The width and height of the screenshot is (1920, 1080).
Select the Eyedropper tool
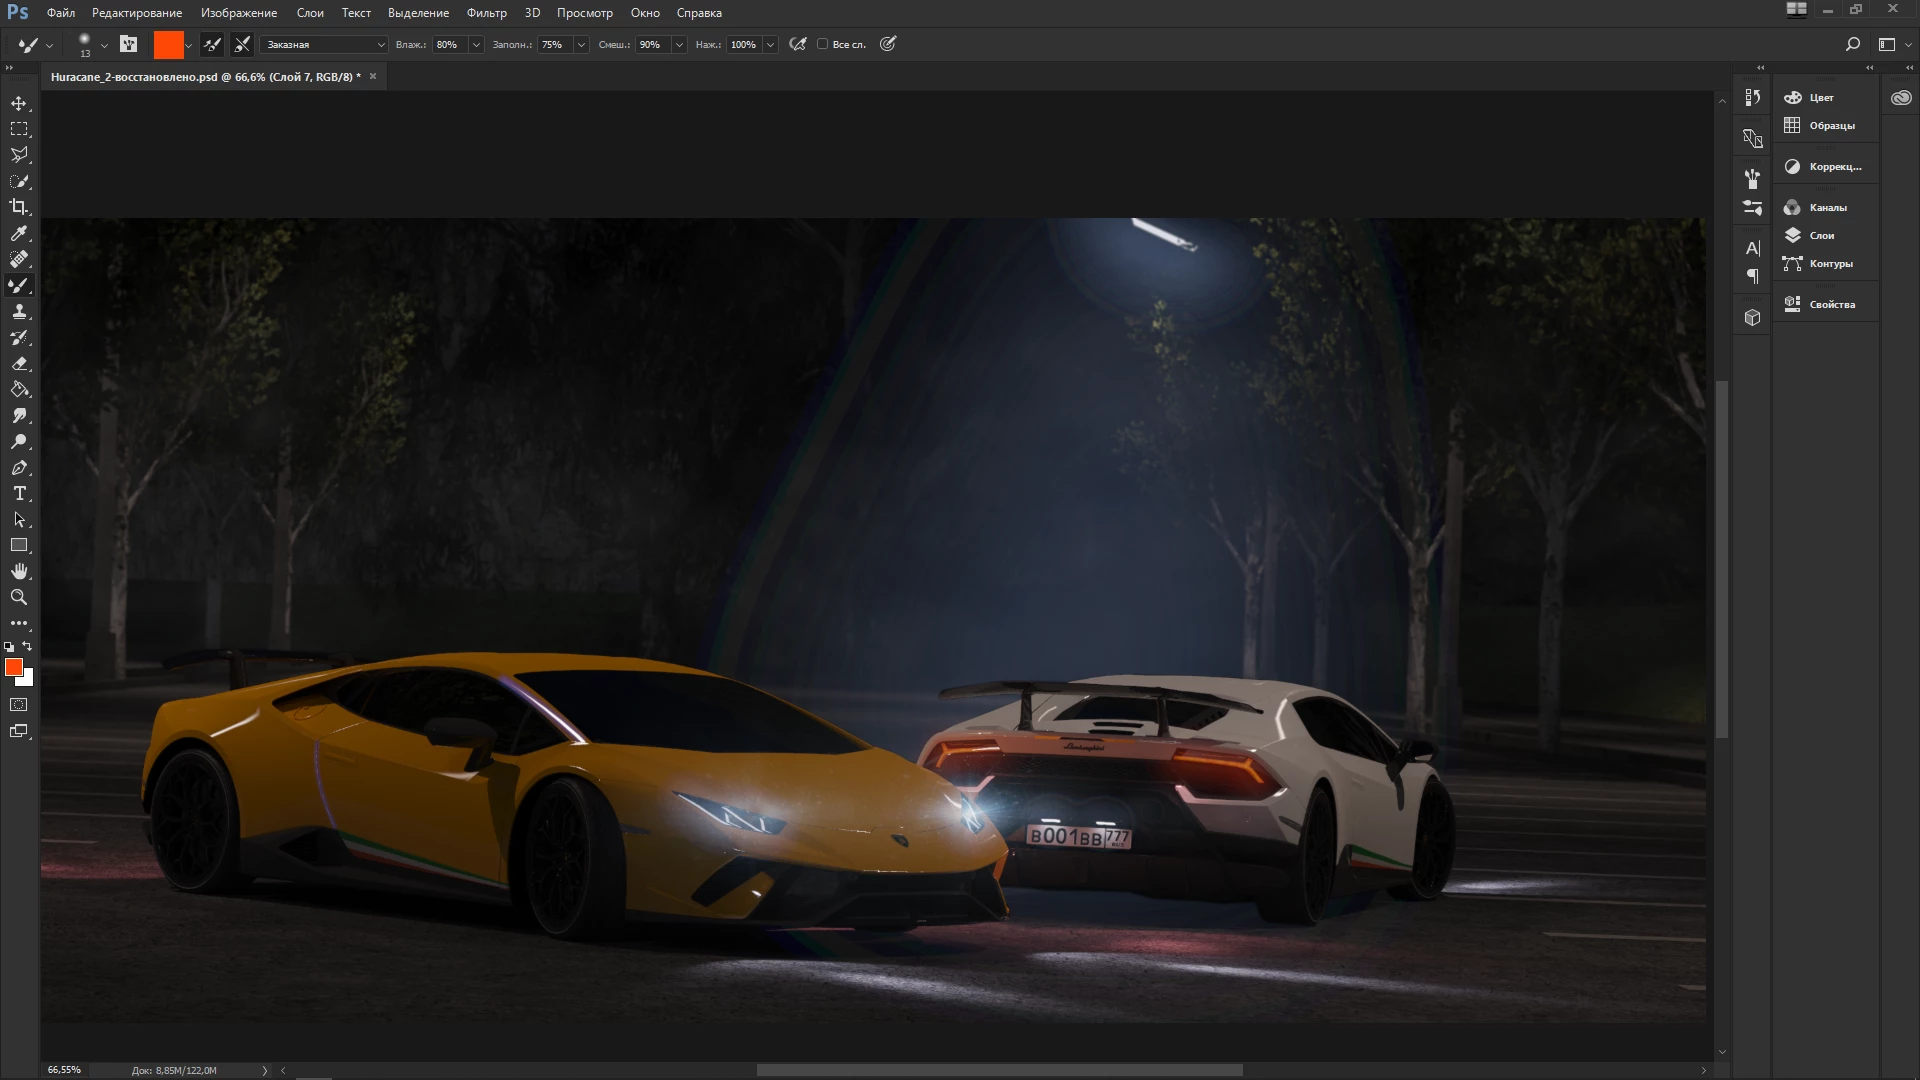point(19,233)
